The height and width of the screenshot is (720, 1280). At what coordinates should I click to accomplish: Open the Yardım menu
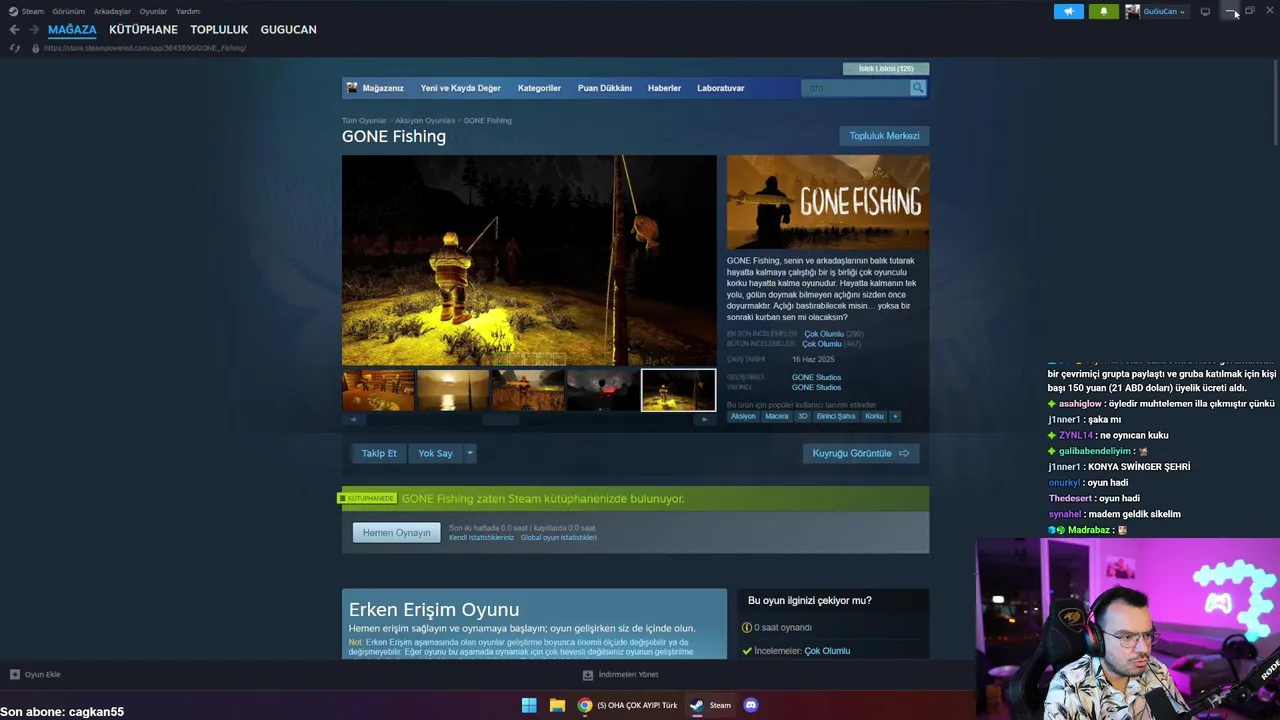click(188, 11)
